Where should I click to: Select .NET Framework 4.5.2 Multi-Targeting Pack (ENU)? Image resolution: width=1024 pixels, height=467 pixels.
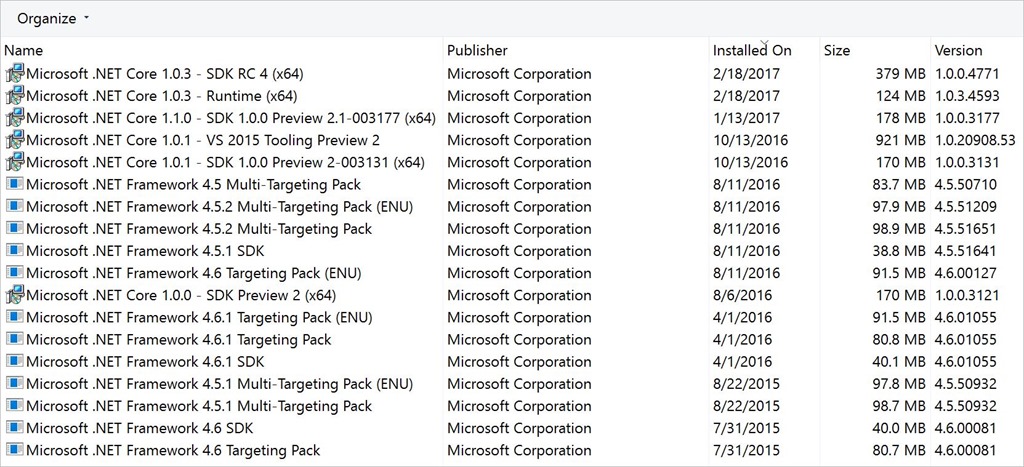pyautogui.click(x=219, y=207)
